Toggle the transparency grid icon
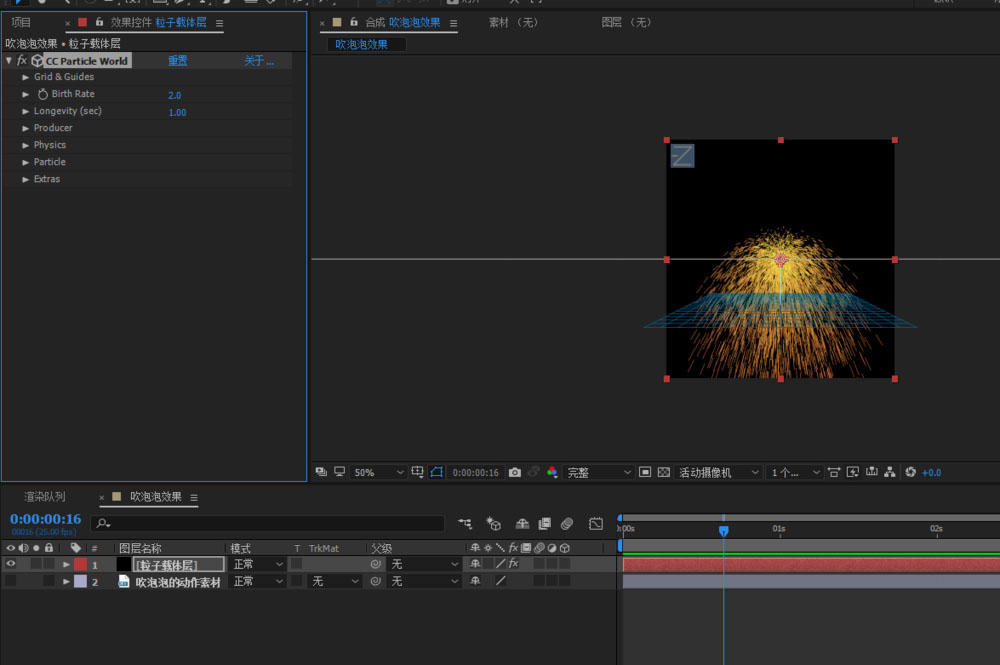The image size is (1000, 665). [663, 472]
